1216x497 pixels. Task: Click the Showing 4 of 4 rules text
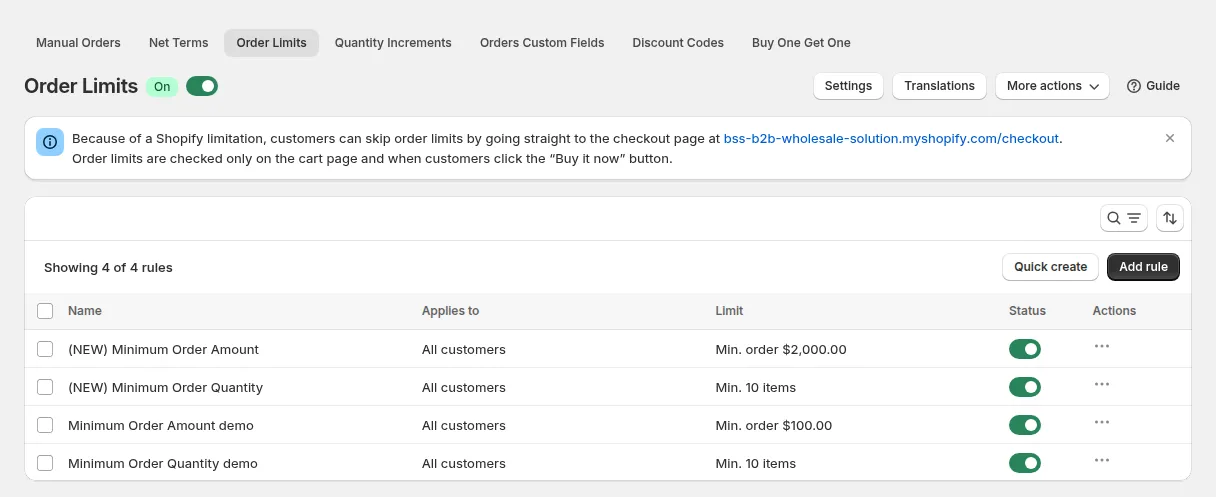coord(108,267)
